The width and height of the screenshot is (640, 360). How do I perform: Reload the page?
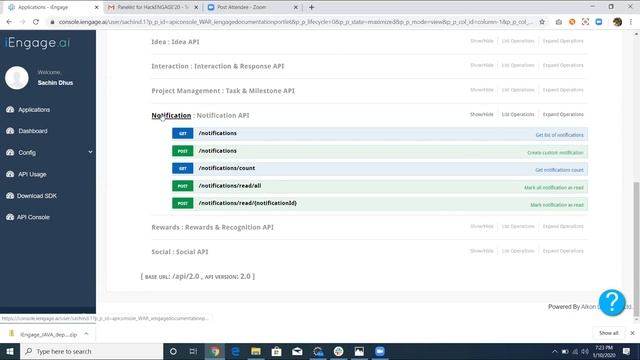pos(36,22)
